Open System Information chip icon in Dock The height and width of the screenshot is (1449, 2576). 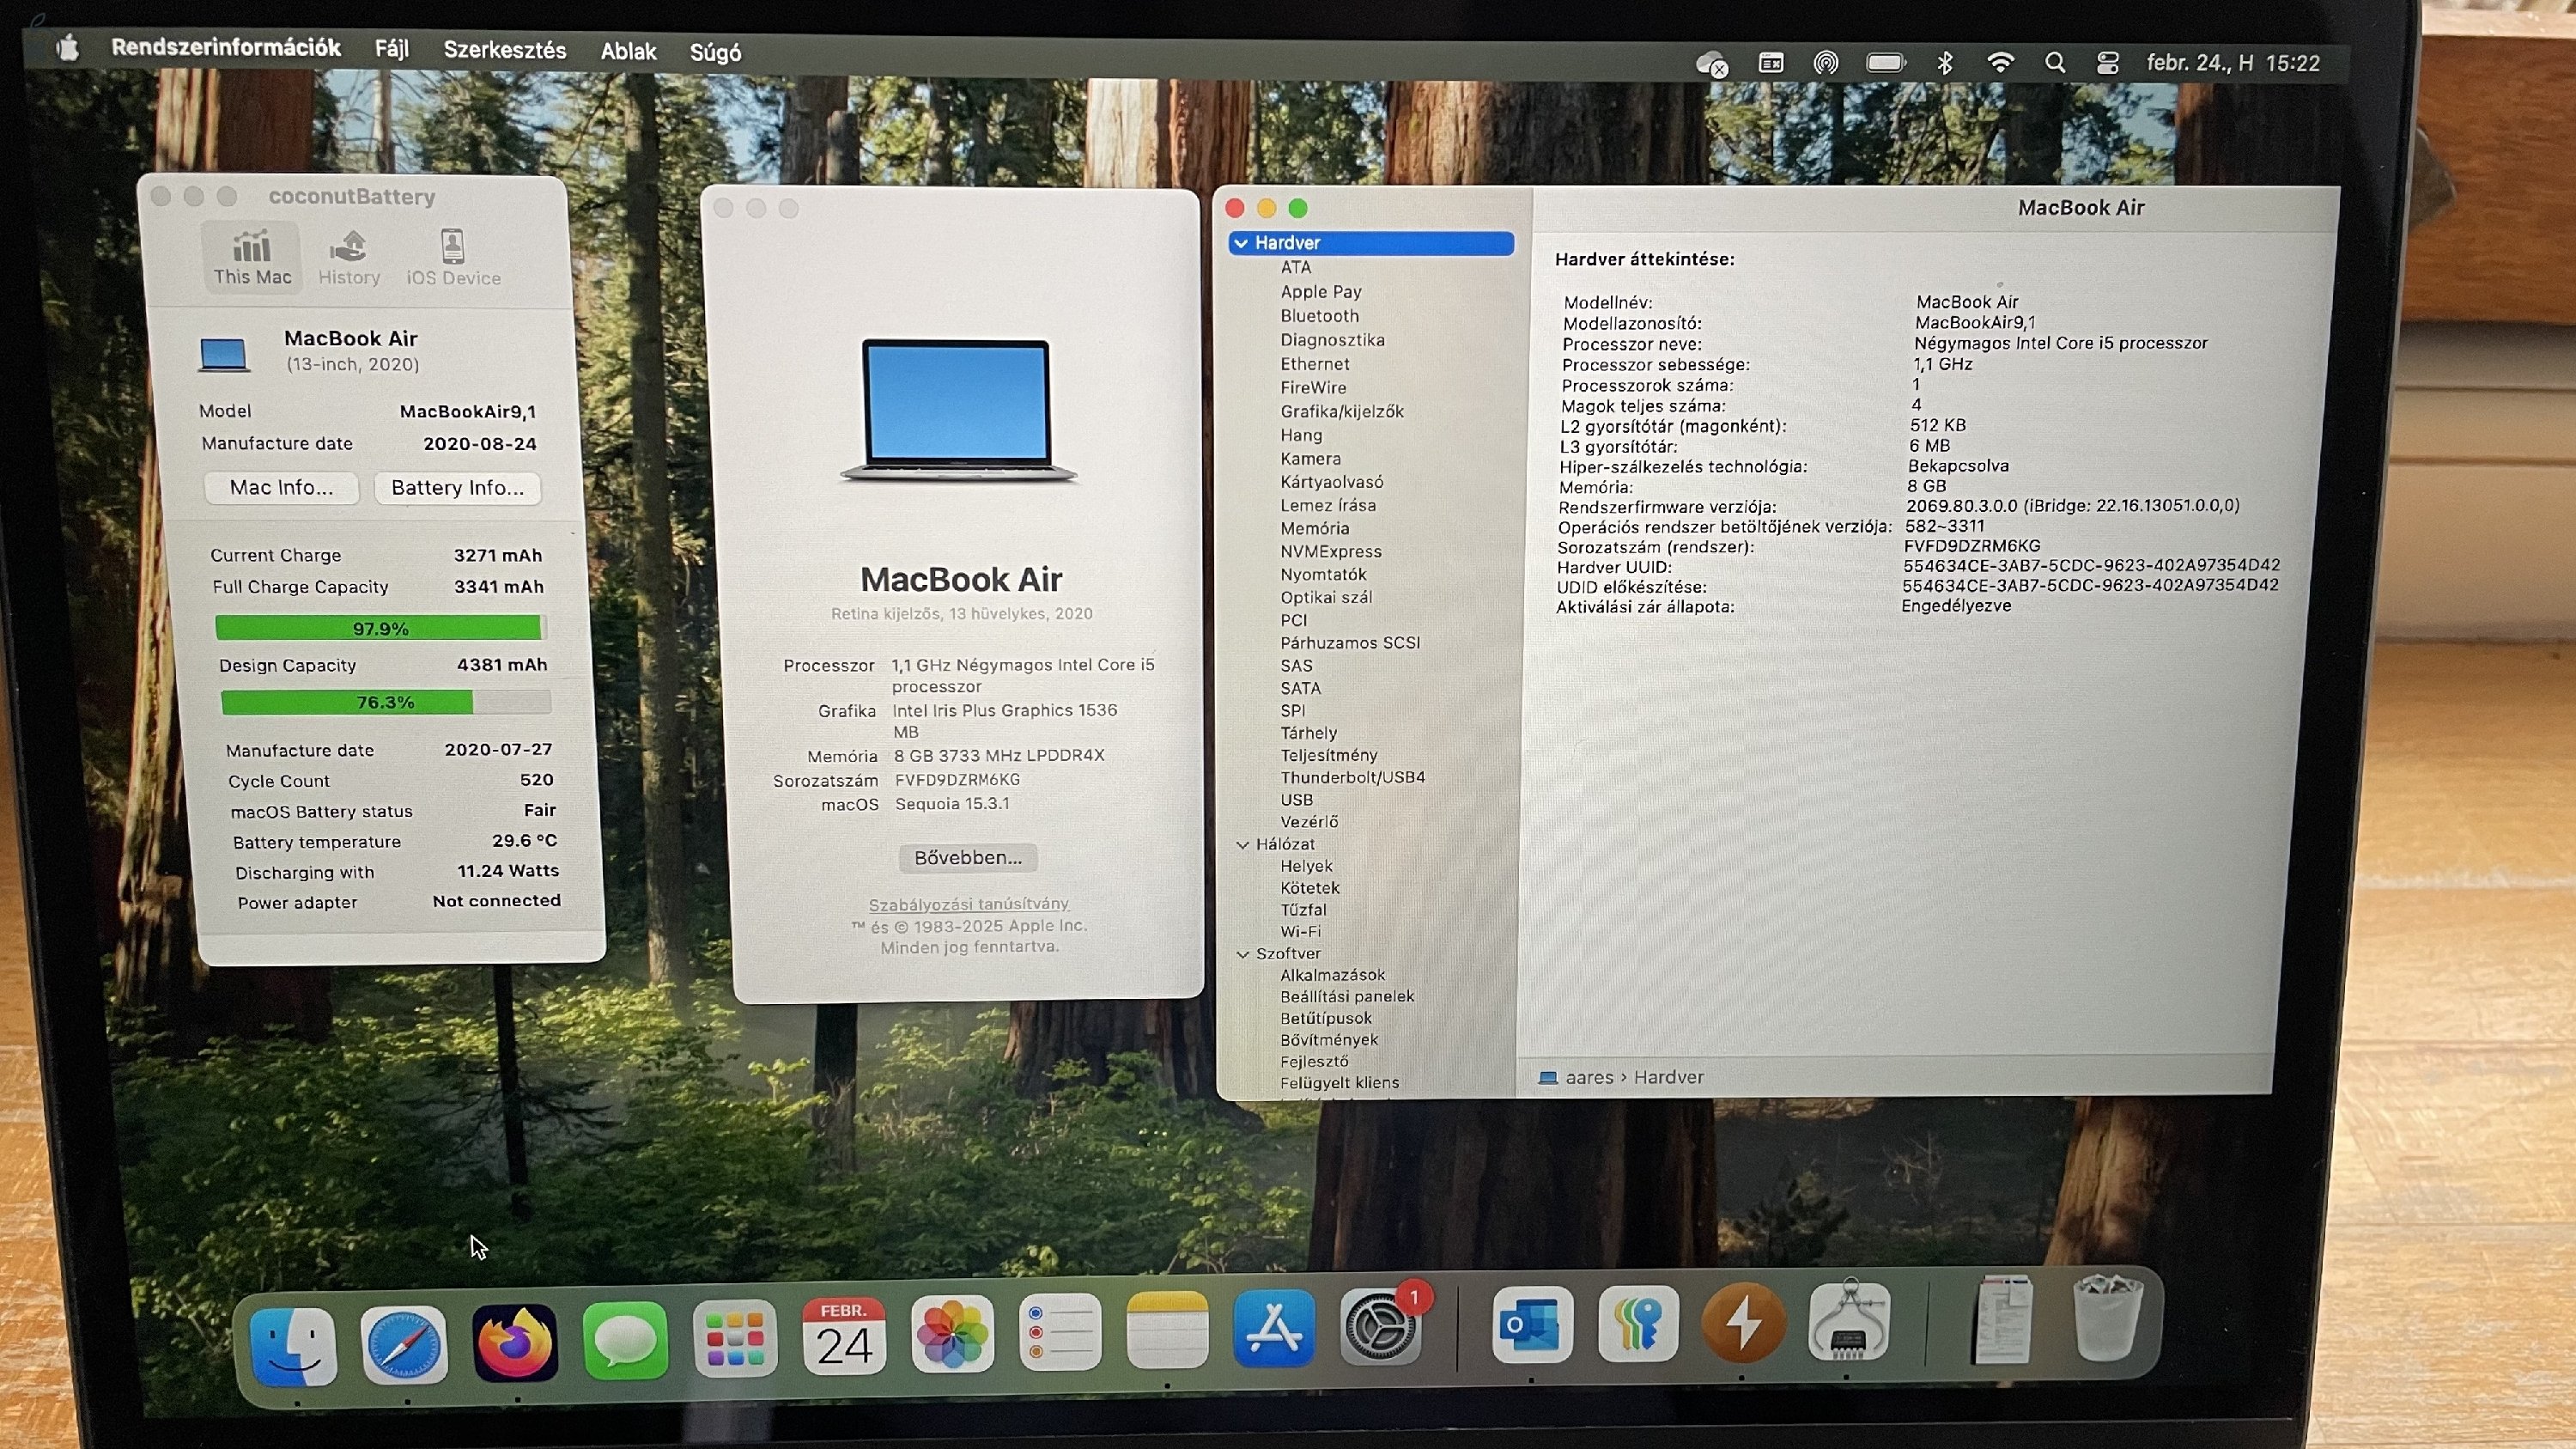point(1849,1321)
